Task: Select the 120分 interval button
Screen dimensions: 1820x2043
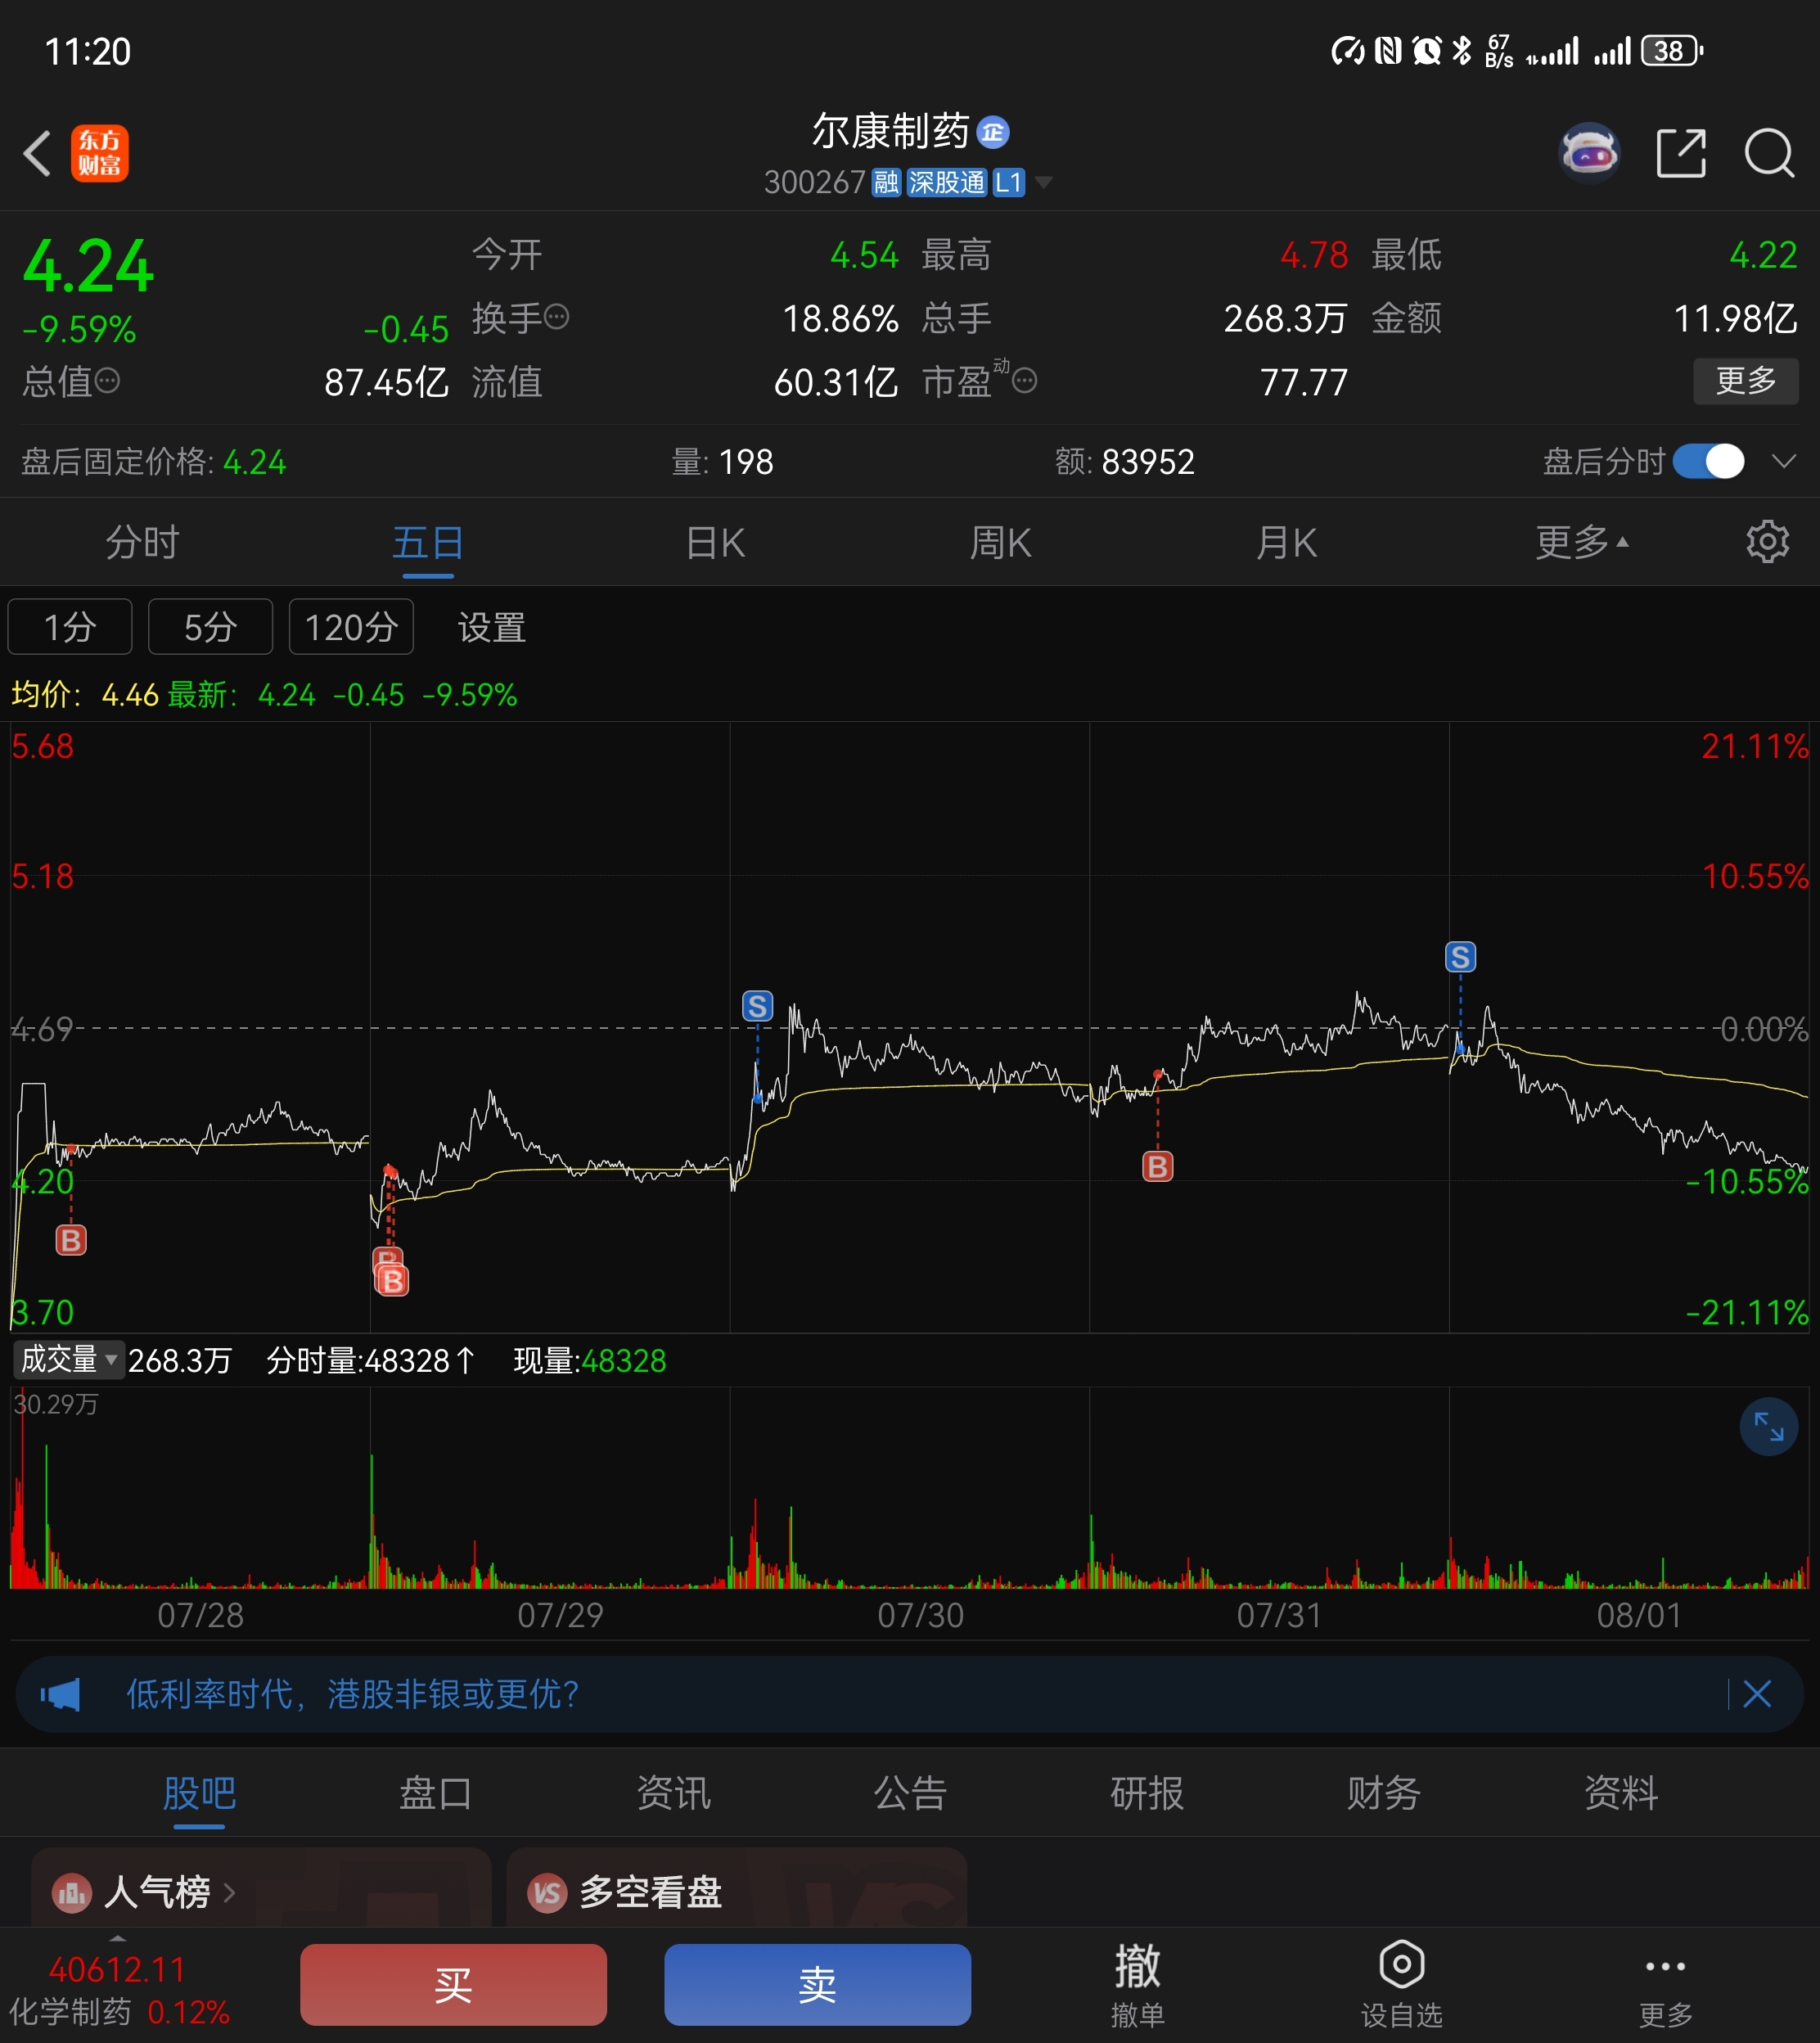Action: (351, 627)
